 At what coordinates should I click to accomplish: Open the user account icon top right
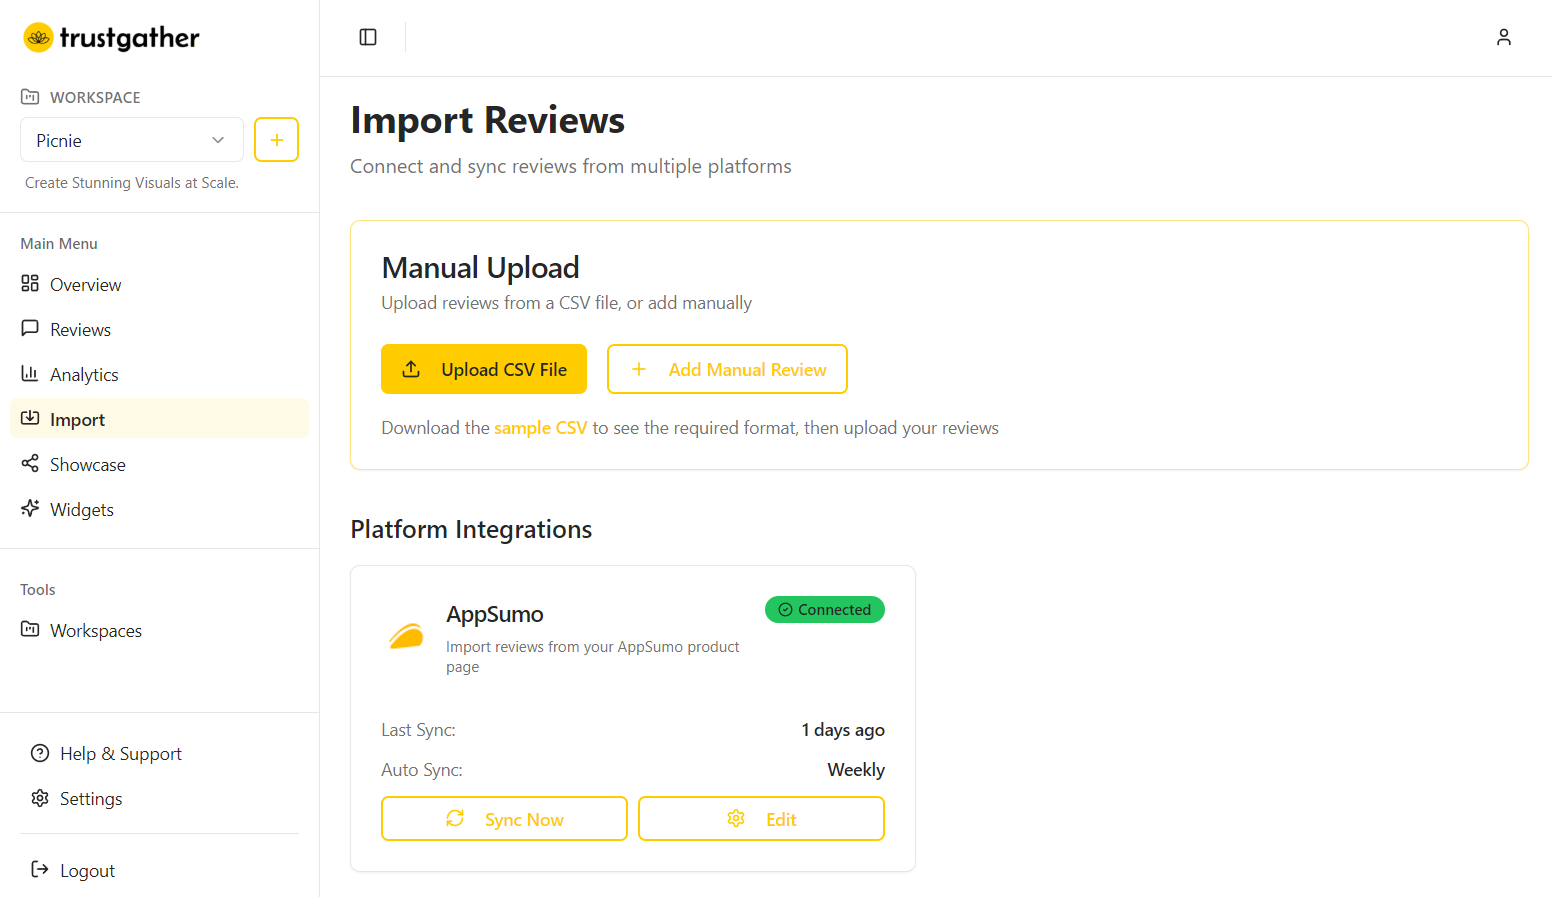coord(1504,37)
